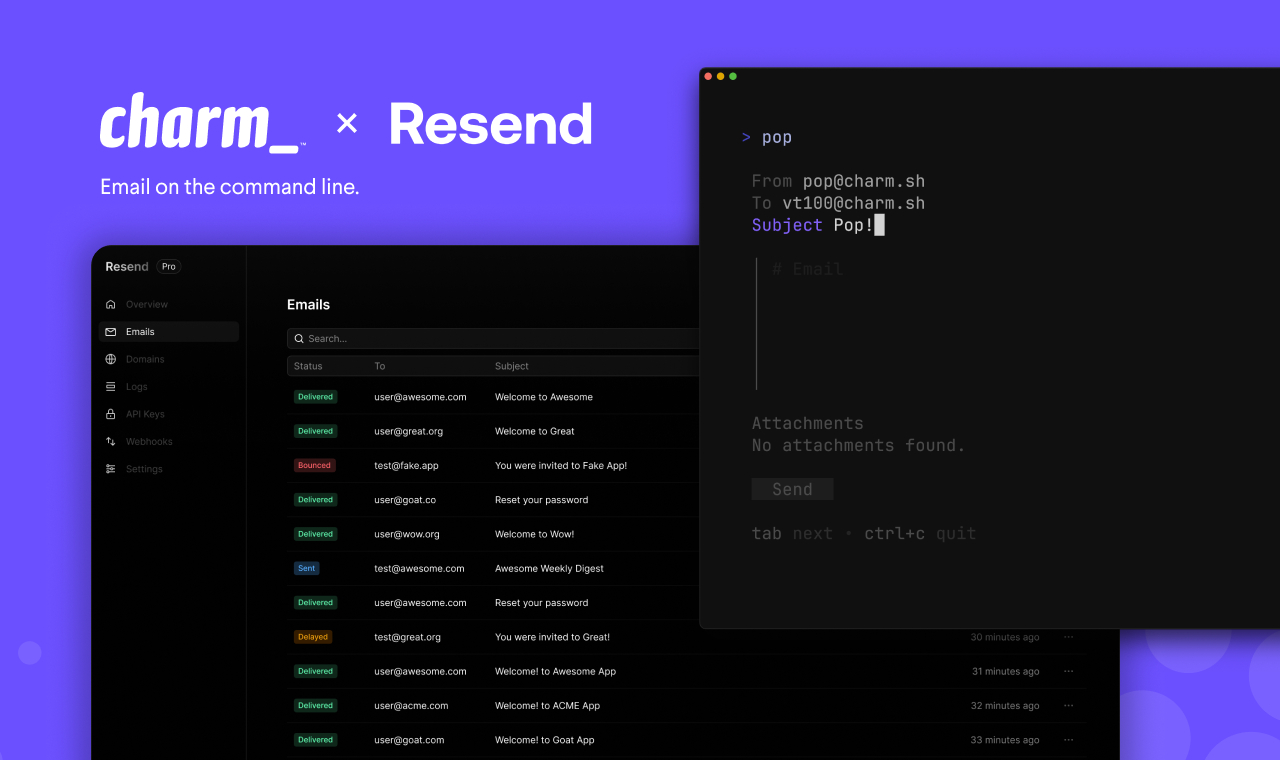Image resolution: width=1280 pixels, height=760 pixels.
Task: Open more options for 31 minutes ago row
Action: point(1068,671)
